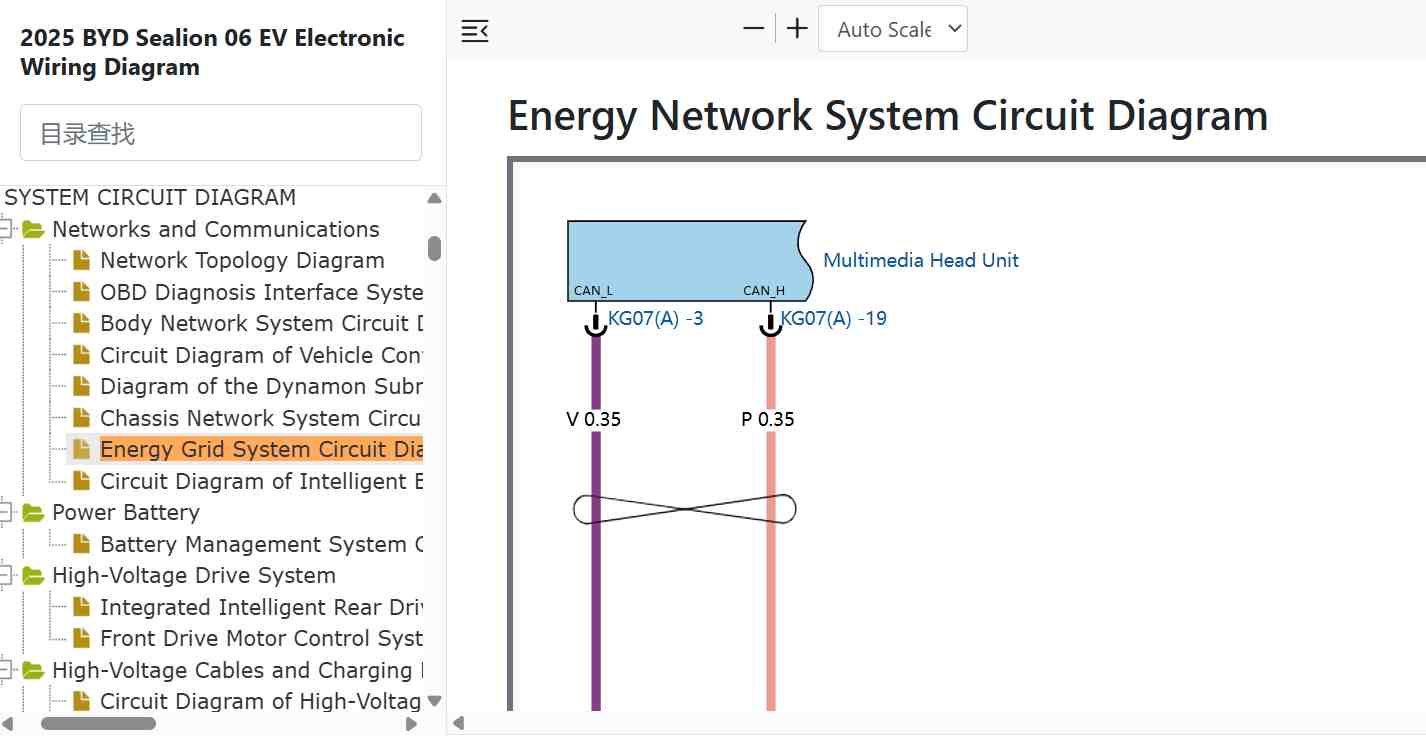Screen dimensions: 1426x738
Task: Click the sidebar vertical scrollbar down arrow
Action: coord(434,701)
